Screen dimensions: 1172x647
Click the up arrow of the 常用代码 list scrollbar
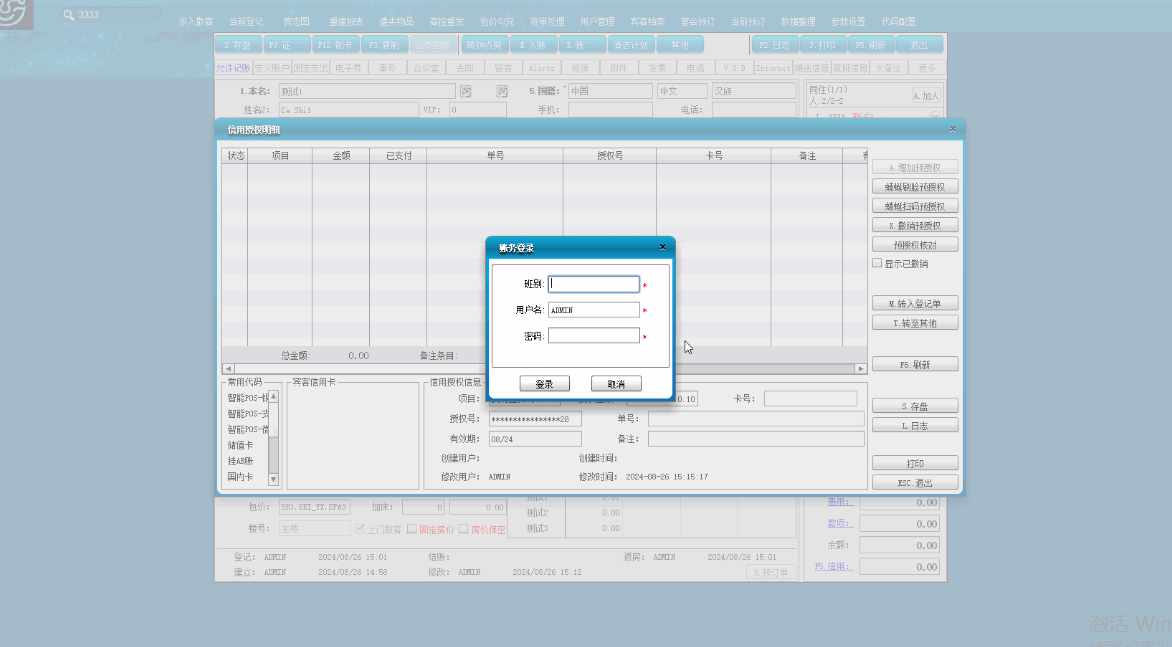click(x=274, y=396)
